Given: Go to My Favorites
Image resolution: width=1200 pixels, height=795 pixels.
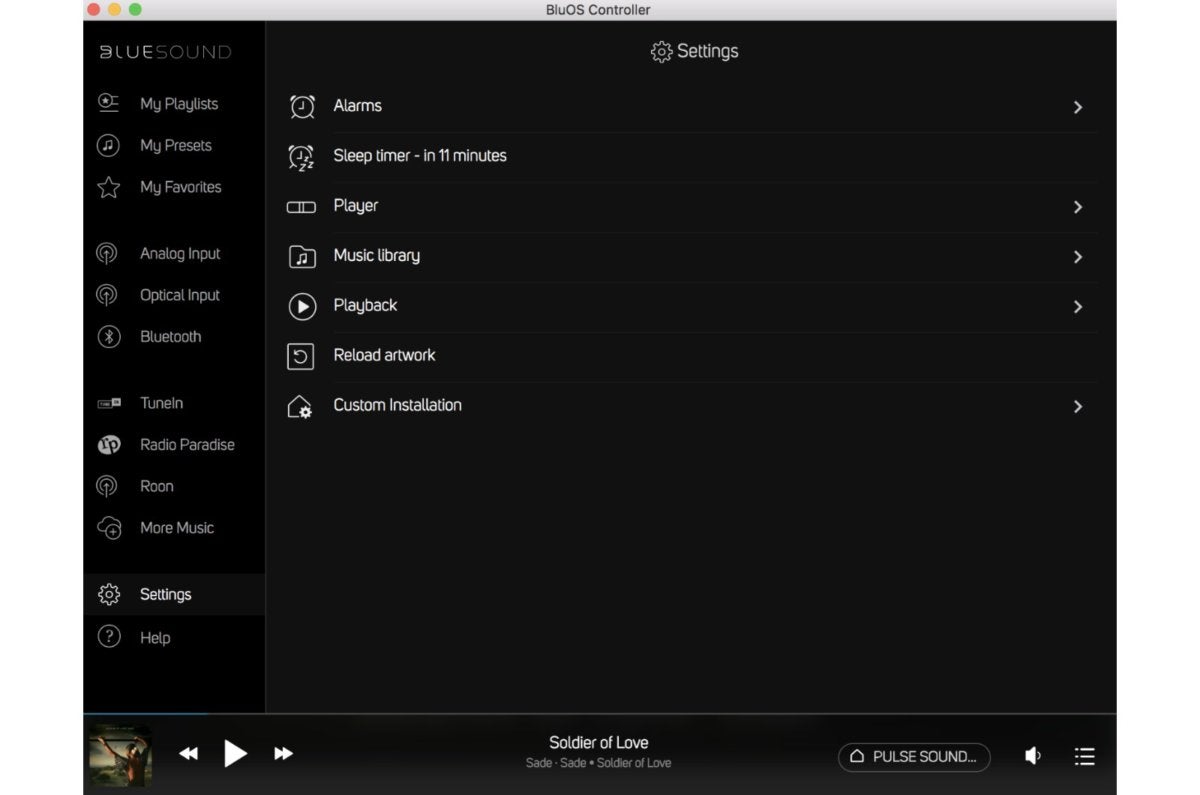Looking at the screenshot, I should click(181, 187).
